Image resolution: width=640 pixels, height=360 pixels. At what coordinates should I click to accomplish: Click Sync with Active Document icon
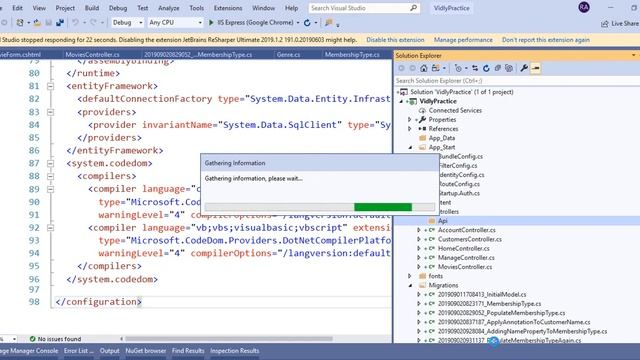click(x=475, y=68)
